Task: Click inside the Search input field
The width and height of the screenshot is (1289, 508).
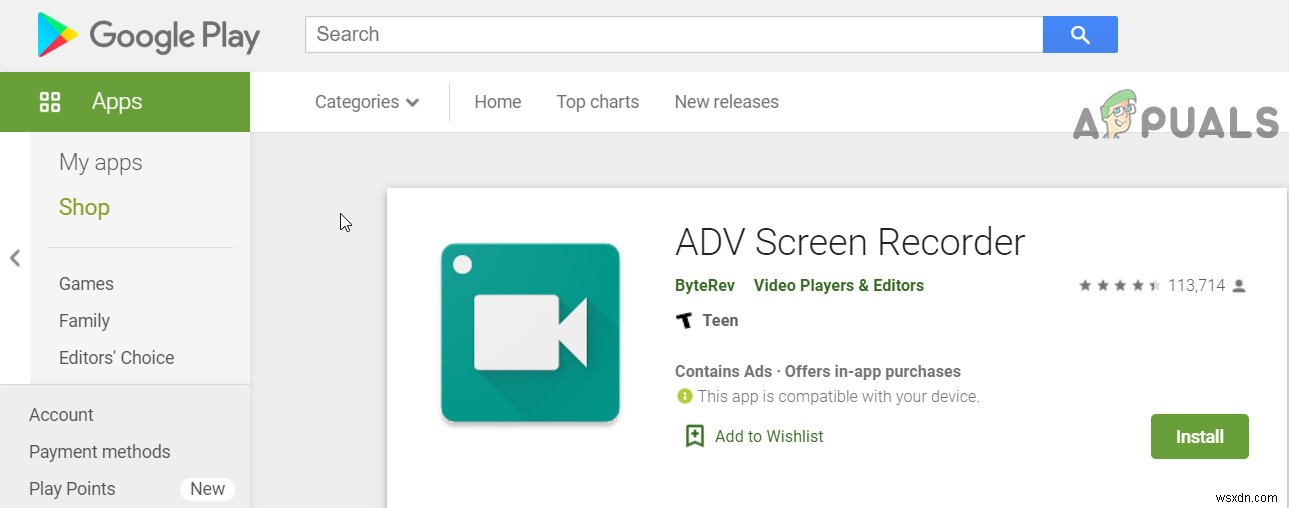Action: tap(674, 35)
